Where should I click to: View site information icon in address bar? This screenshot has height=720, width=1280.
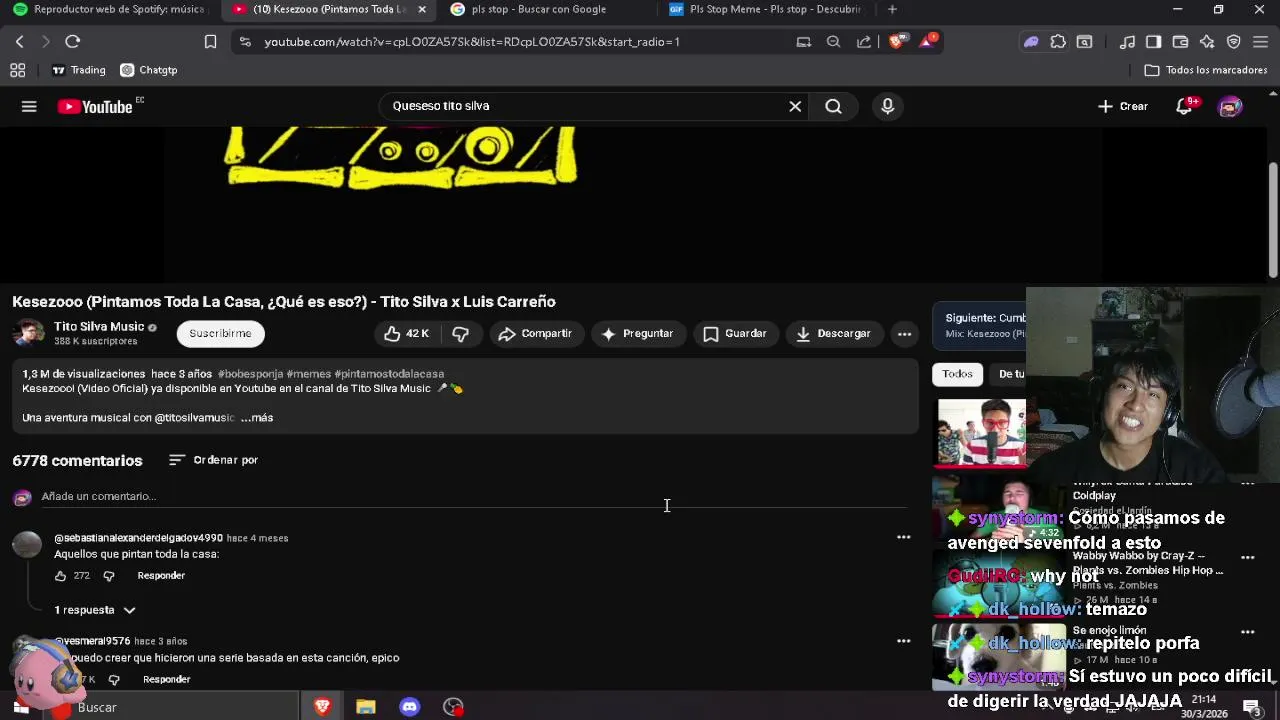(x=245, y=42)
